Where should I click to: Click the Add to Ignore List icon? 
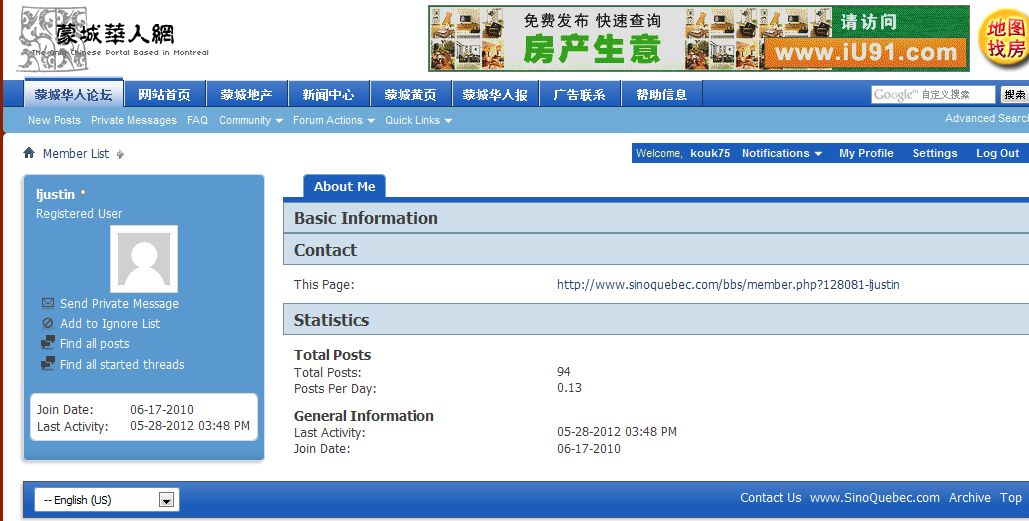coord(48,323)
